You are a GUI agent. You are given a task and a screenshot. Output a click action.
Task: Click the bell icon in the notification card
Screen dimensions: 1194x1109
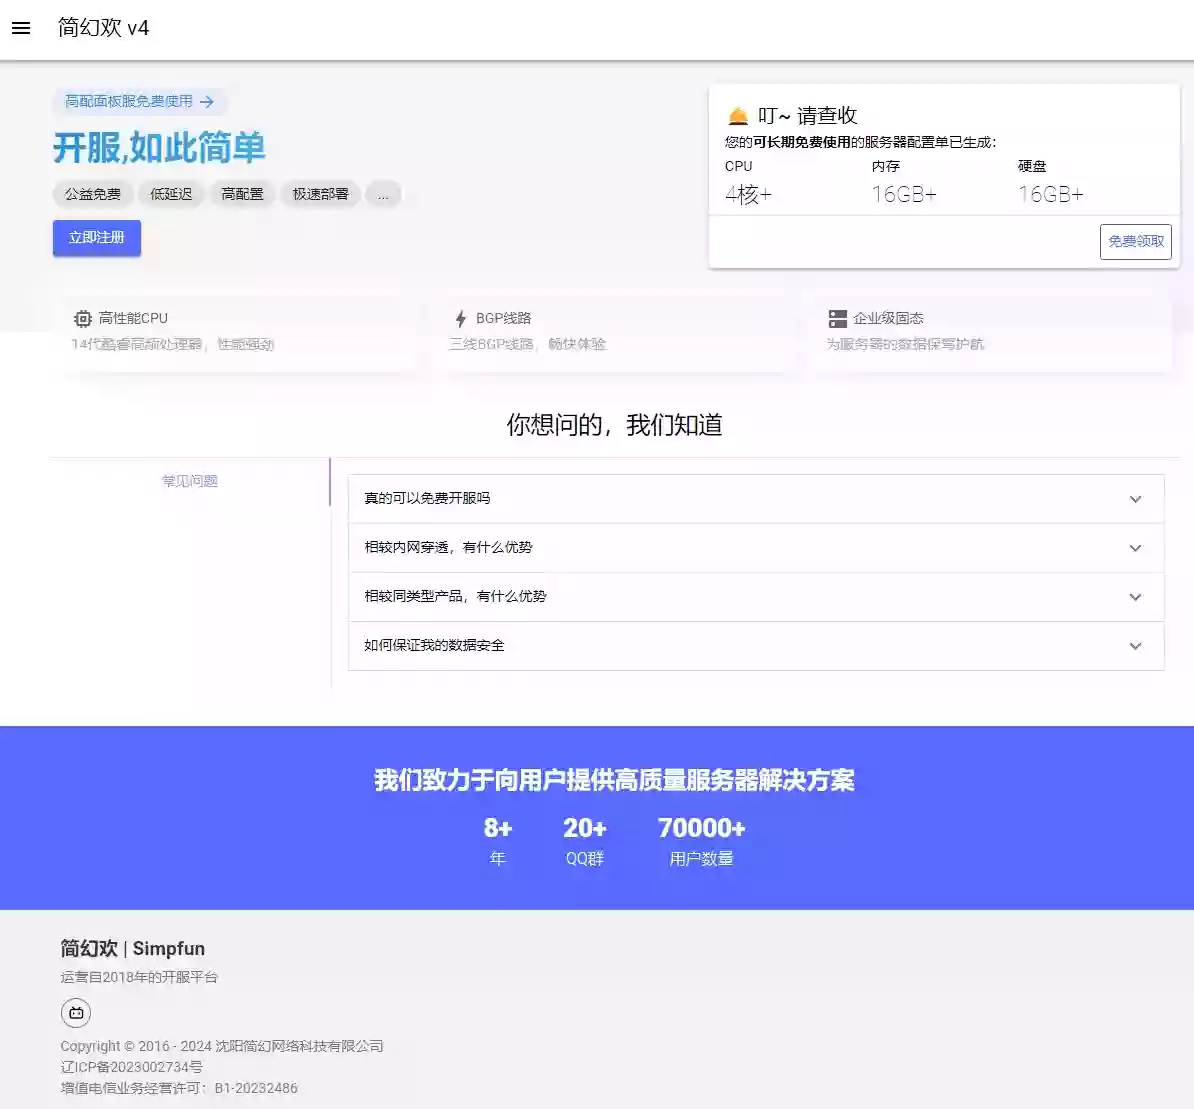click(737, 114)
